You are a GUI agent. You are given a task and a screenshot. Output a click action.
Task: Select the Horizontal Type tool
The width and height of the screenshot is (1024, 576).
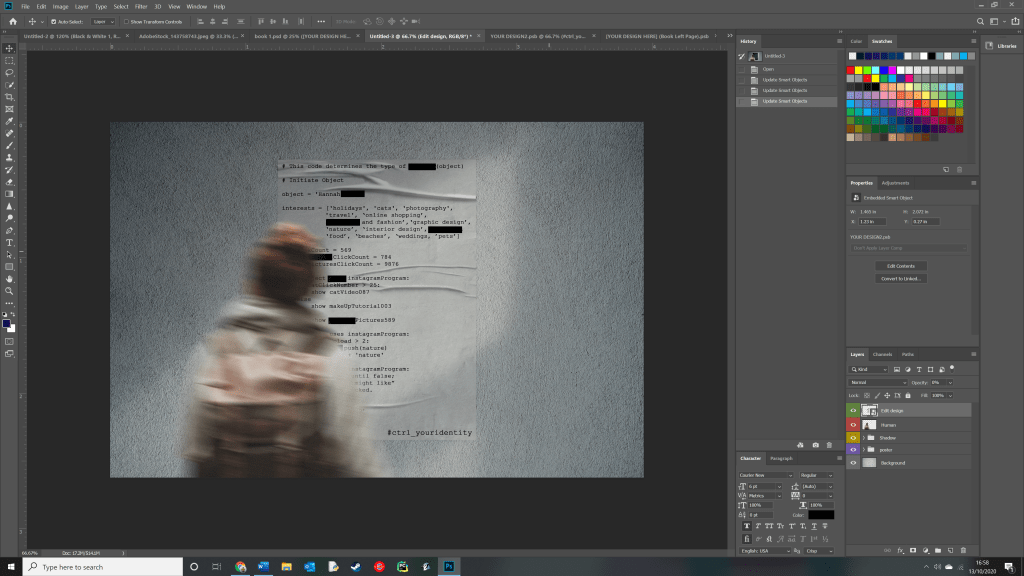pos(9,242)
